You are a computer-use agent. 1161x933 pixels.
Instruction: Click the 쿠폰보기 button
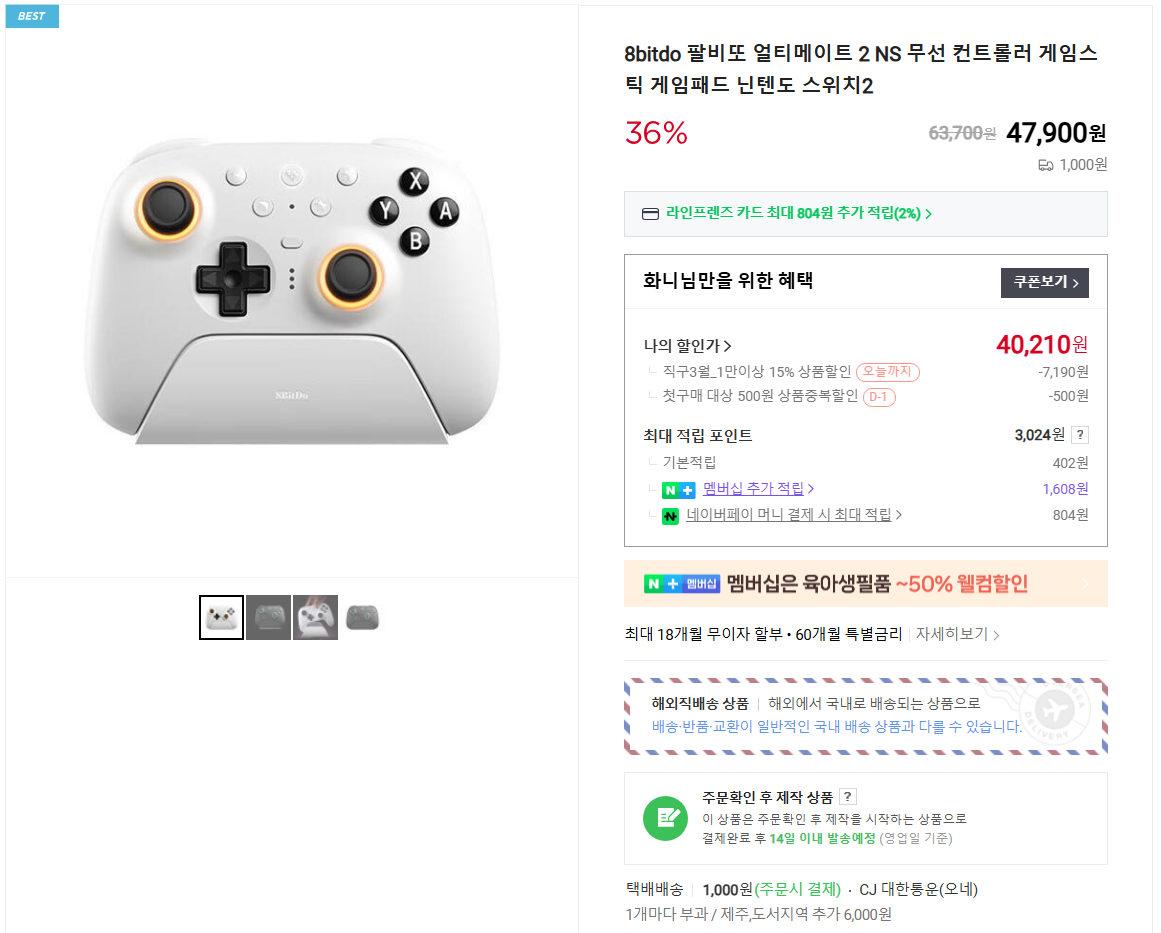click(1044, 283)
